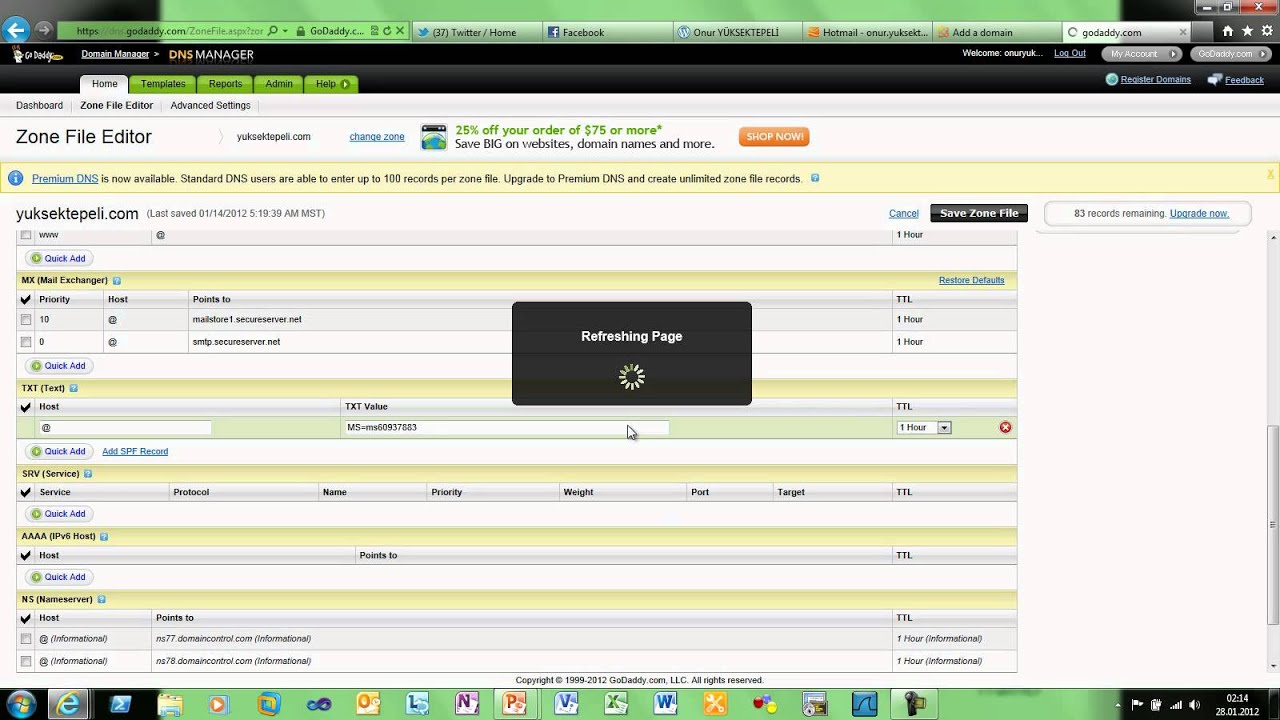Expand the My Account dropdown

point(1140,54)
